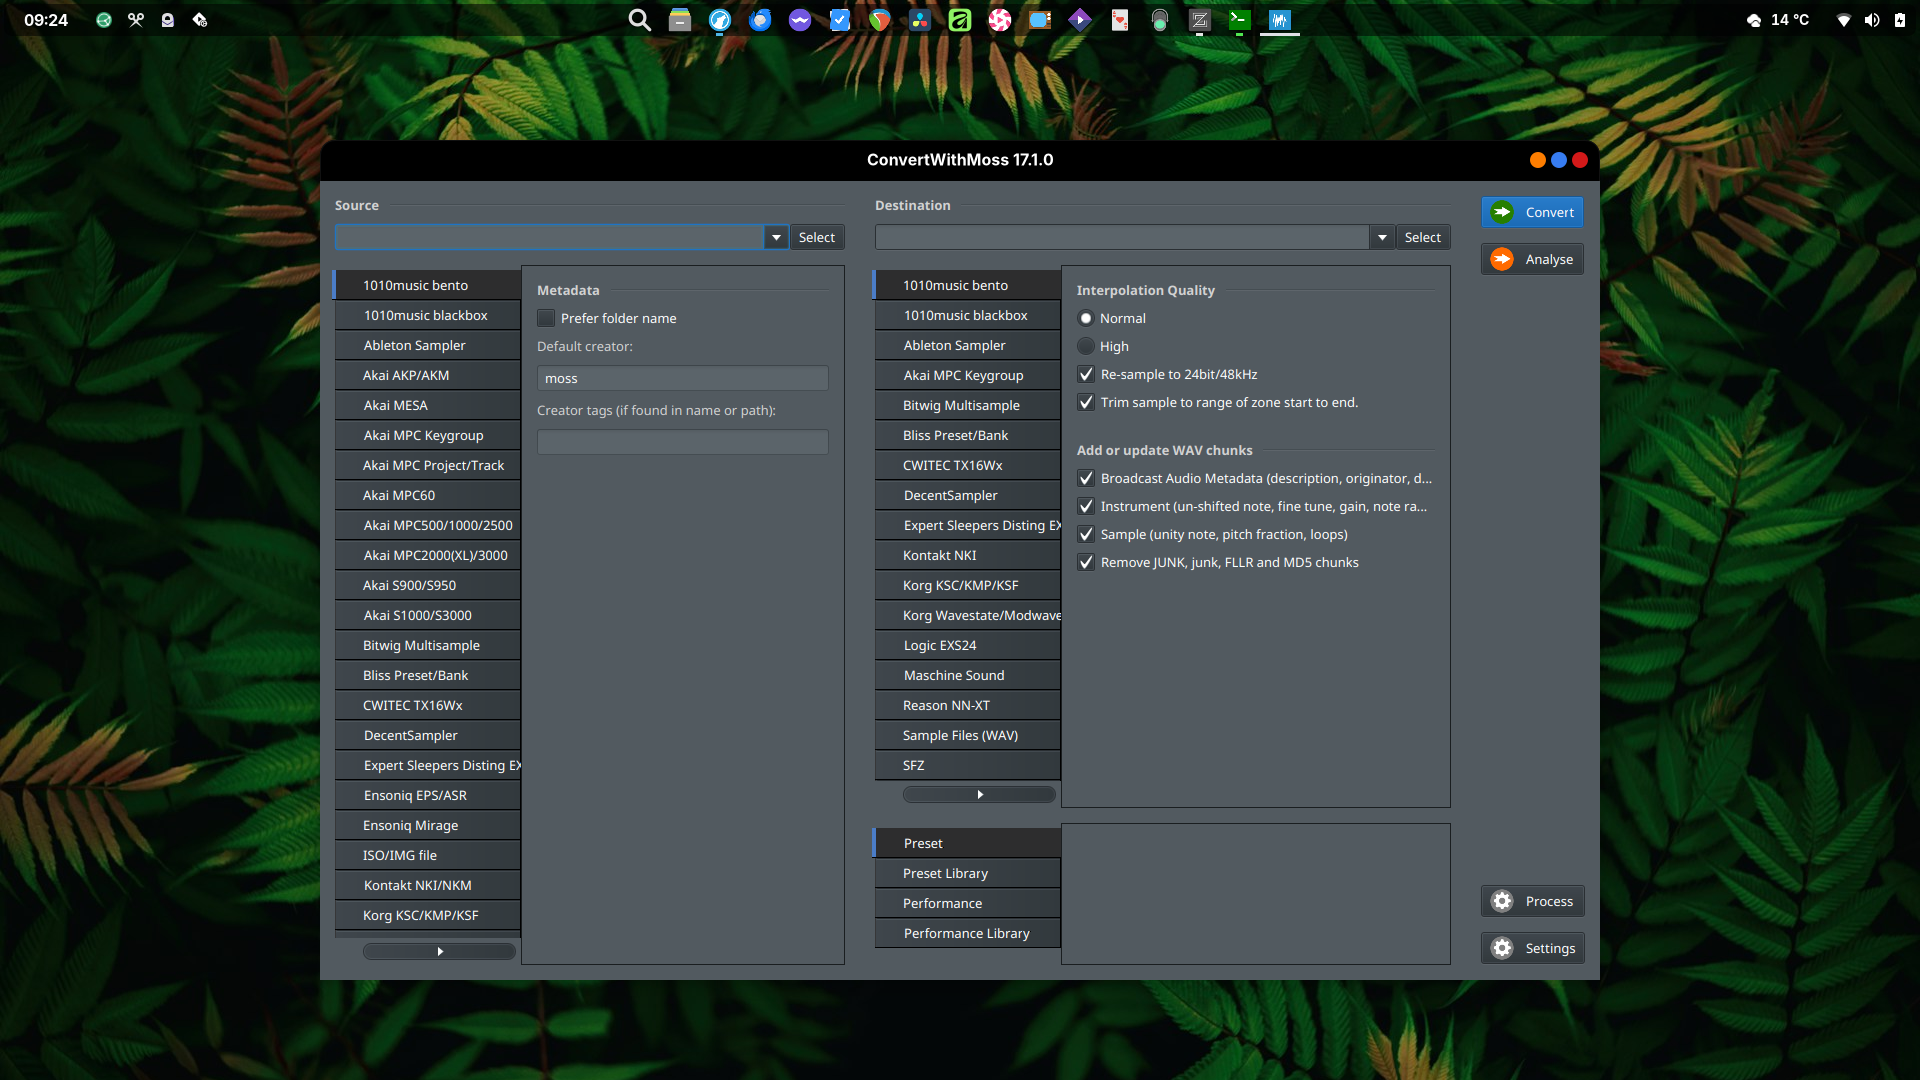Toggle Remove JUNK chunks checkbox

[1086, 562]
